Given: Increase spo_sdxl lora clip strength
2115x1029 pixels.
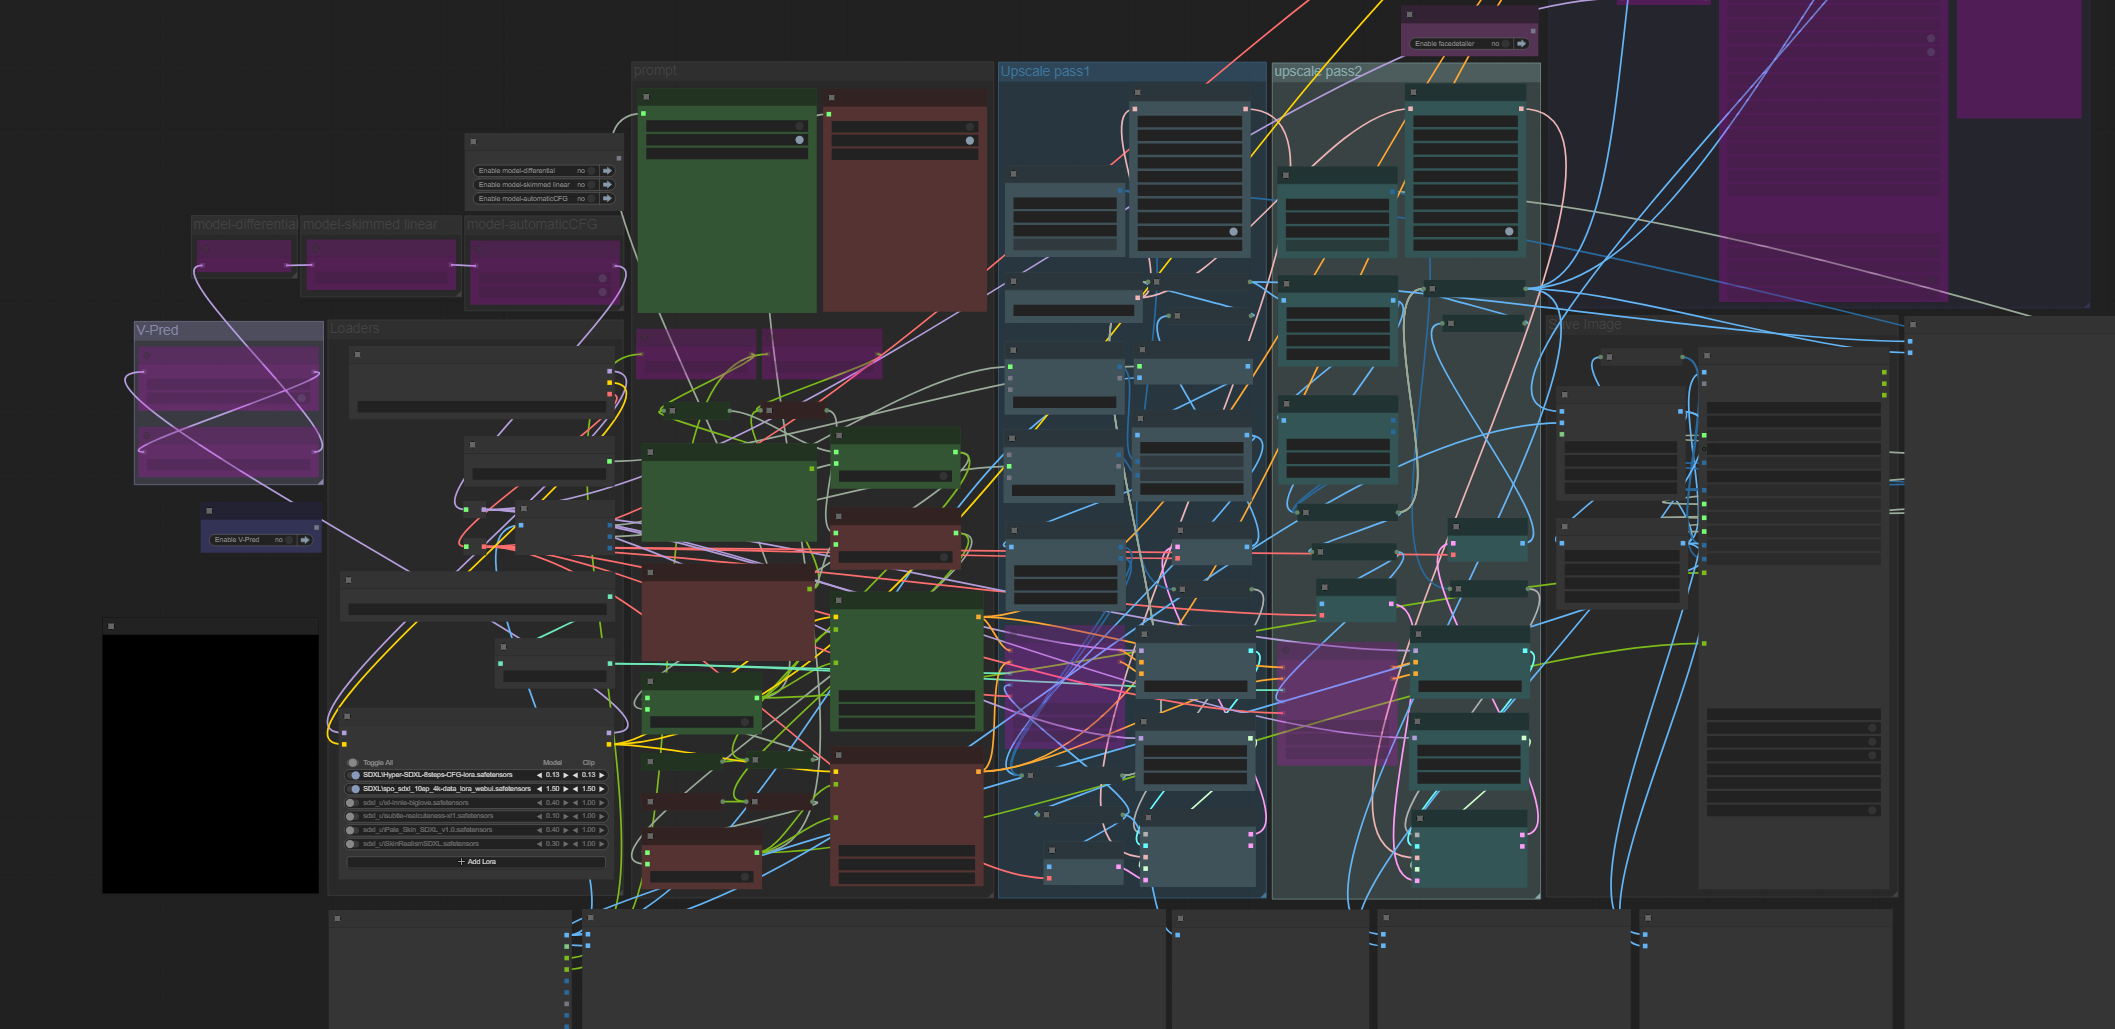Looking at the screenshot, I should [x=601, y=789].
